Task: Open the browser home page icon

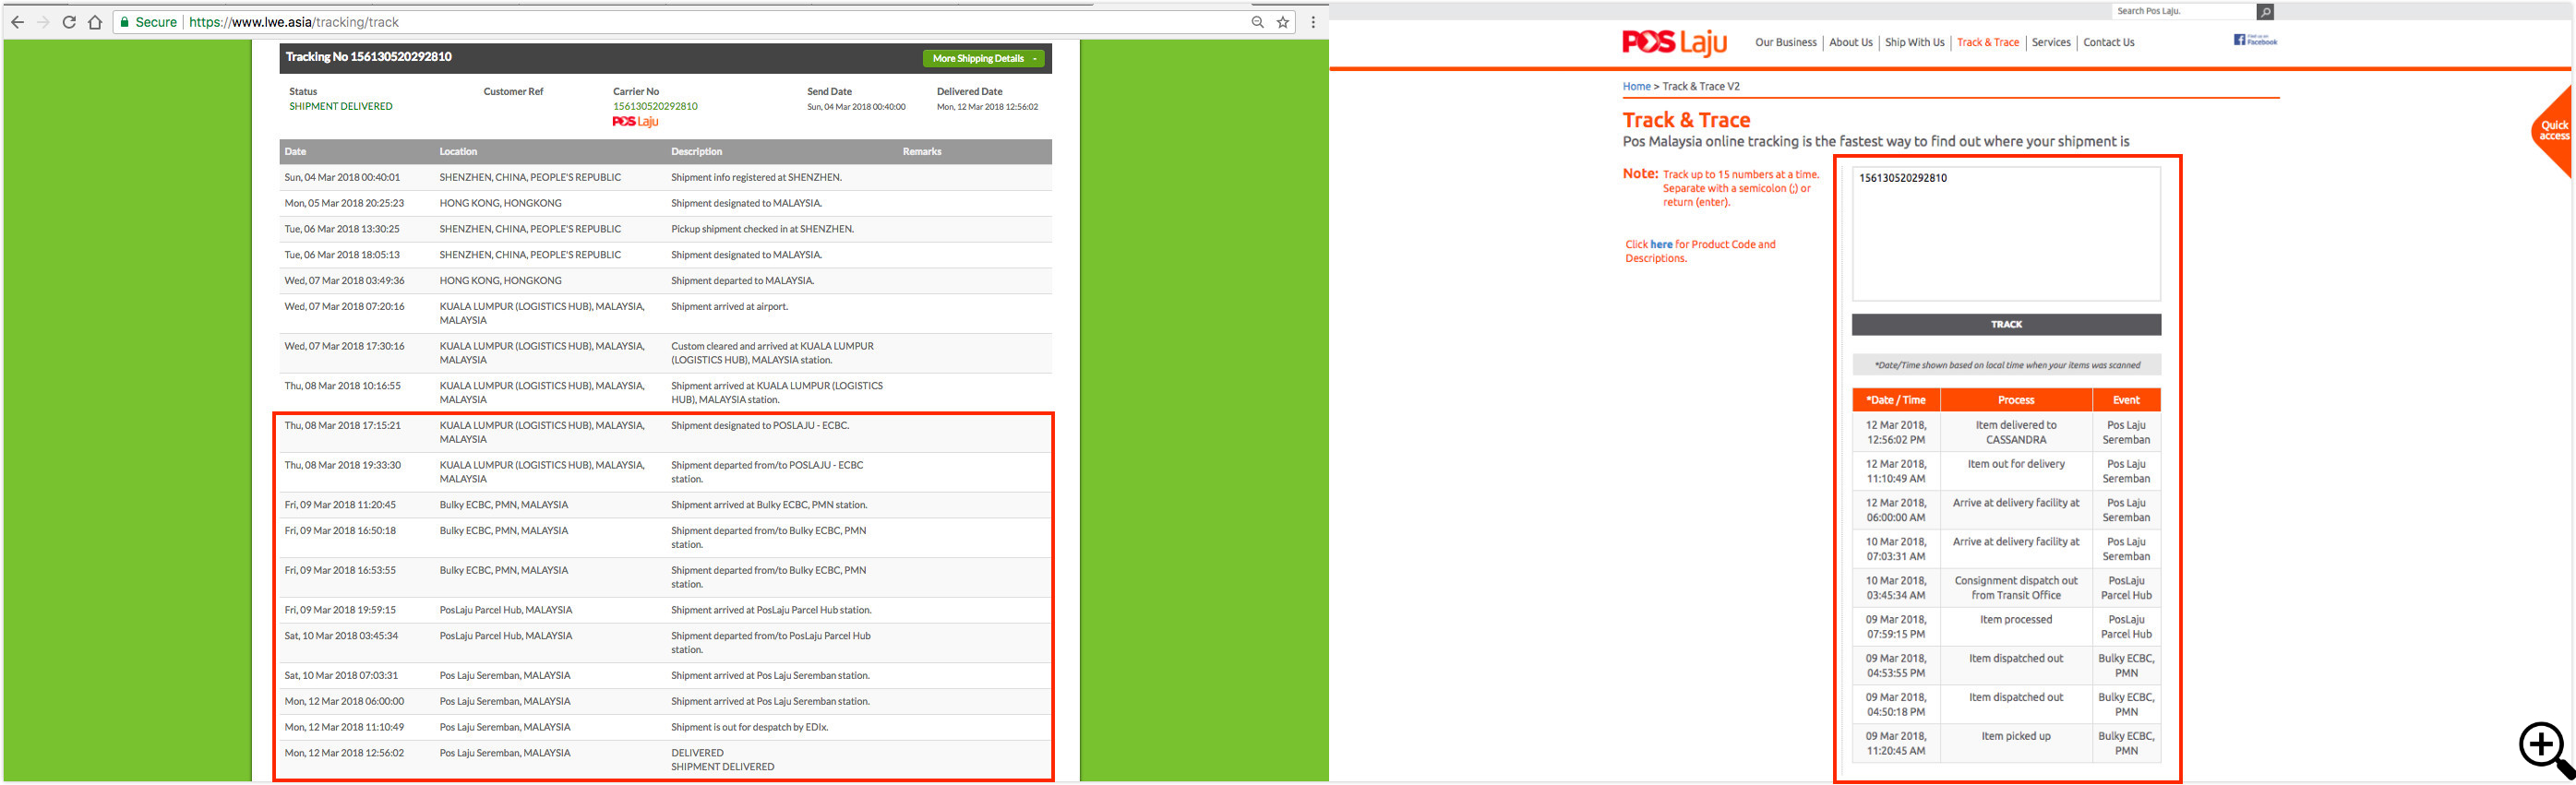Action: tap(95, 22)
